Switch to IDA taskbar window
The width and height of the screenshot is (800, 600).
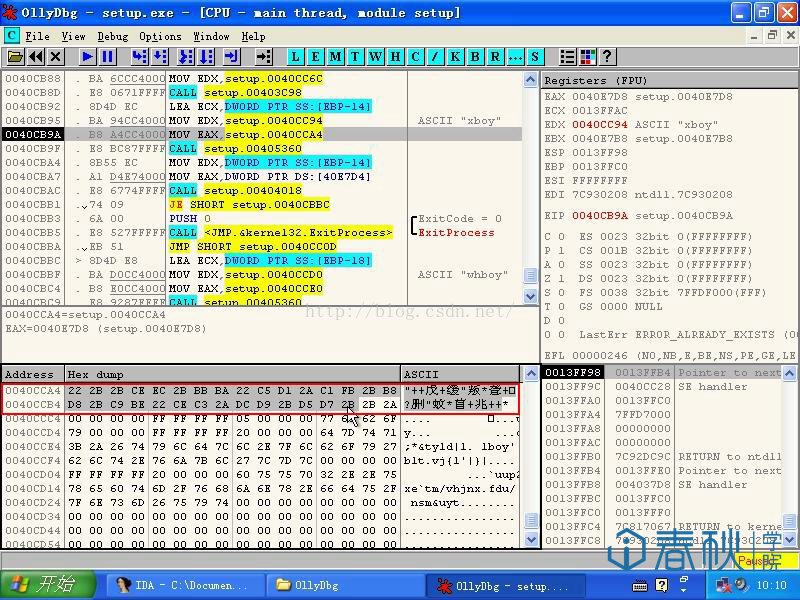(x=185, y=585)
